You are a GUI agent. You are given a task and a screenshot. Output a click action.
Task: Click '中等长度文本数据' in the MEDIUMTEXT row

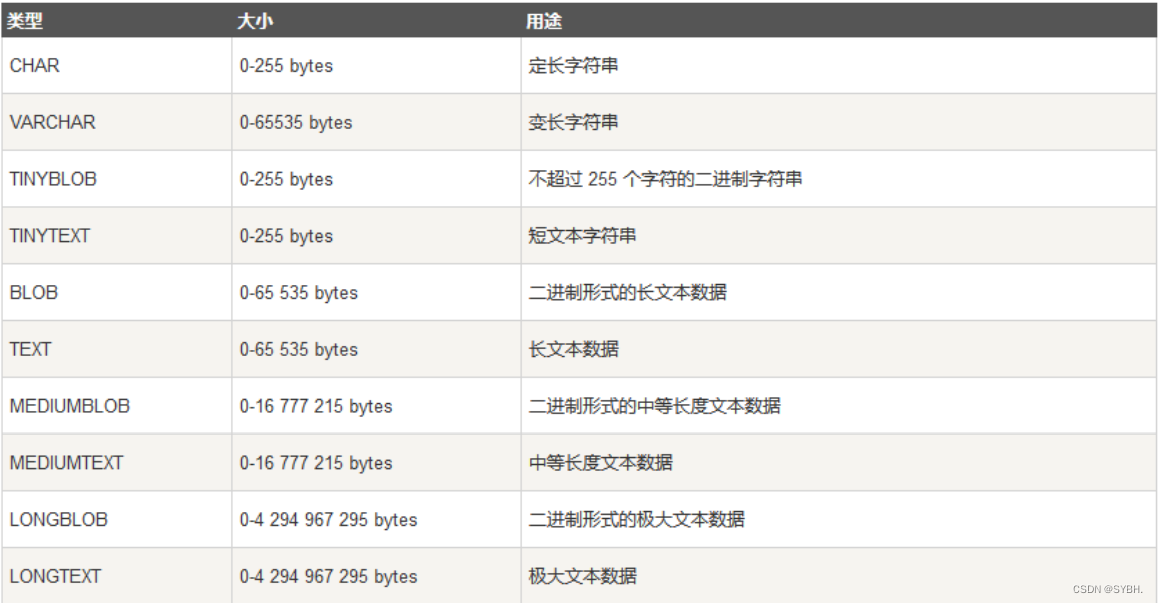point(600,463)
